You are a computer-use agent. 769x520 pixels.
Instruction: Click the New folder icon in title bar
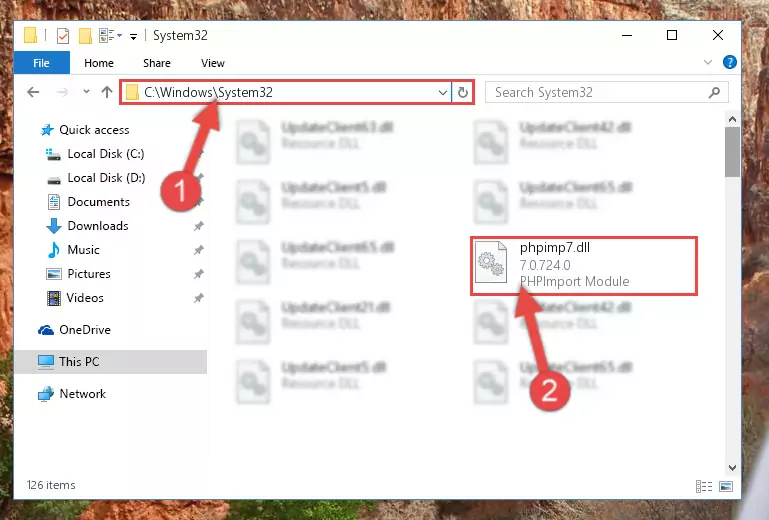85,36
